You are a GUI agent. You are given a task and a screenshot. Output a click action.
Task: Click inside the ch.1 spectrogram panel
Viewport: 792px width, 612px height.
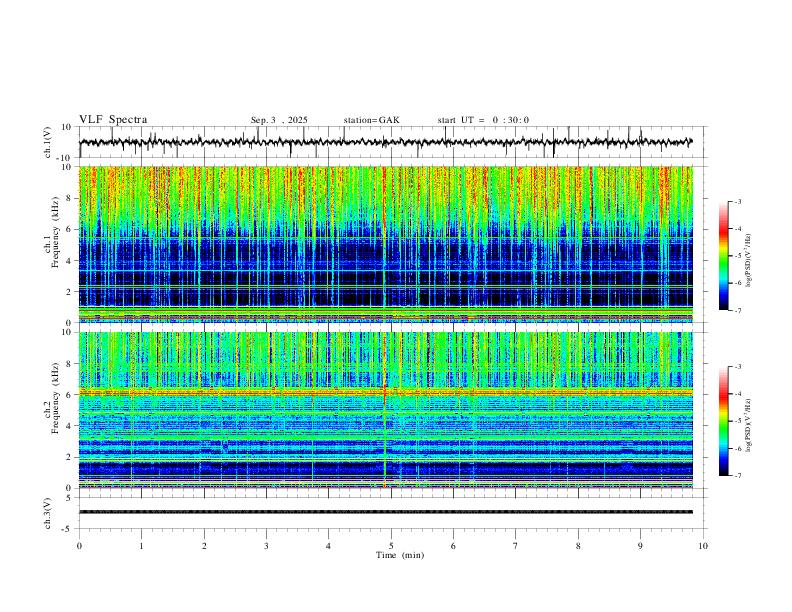[x=385, y=244]
